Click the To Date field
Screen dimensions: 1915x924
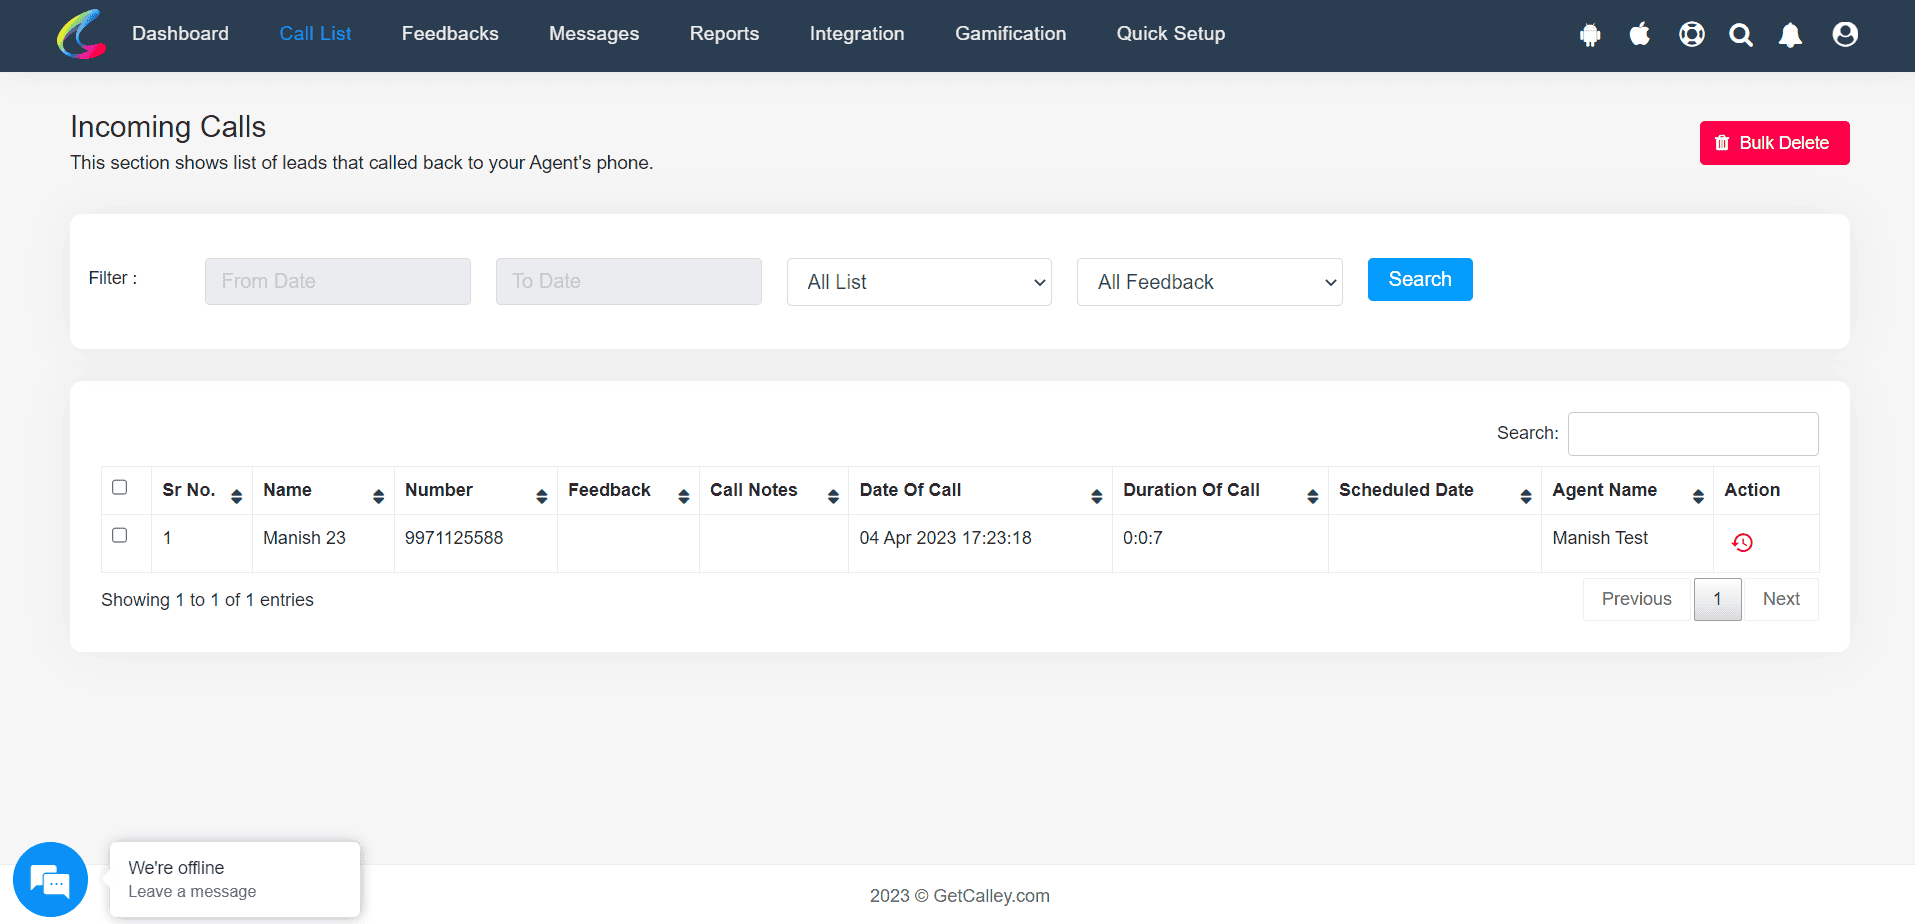[629, 281]
